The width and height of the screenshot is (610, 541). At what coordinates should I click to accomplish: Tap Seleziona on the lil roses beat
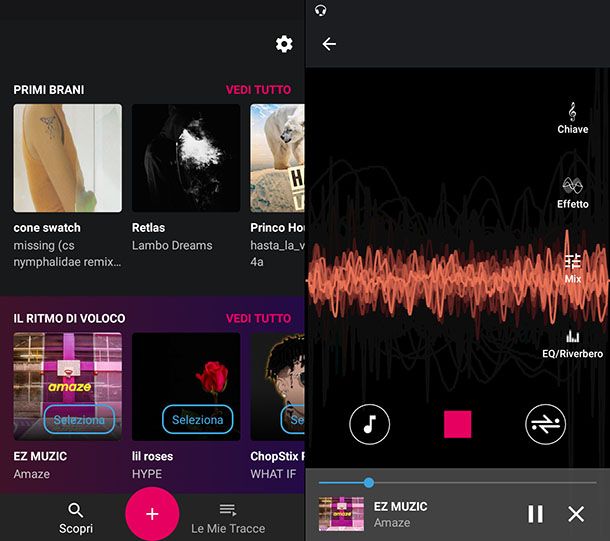click(x=198, y=419)
